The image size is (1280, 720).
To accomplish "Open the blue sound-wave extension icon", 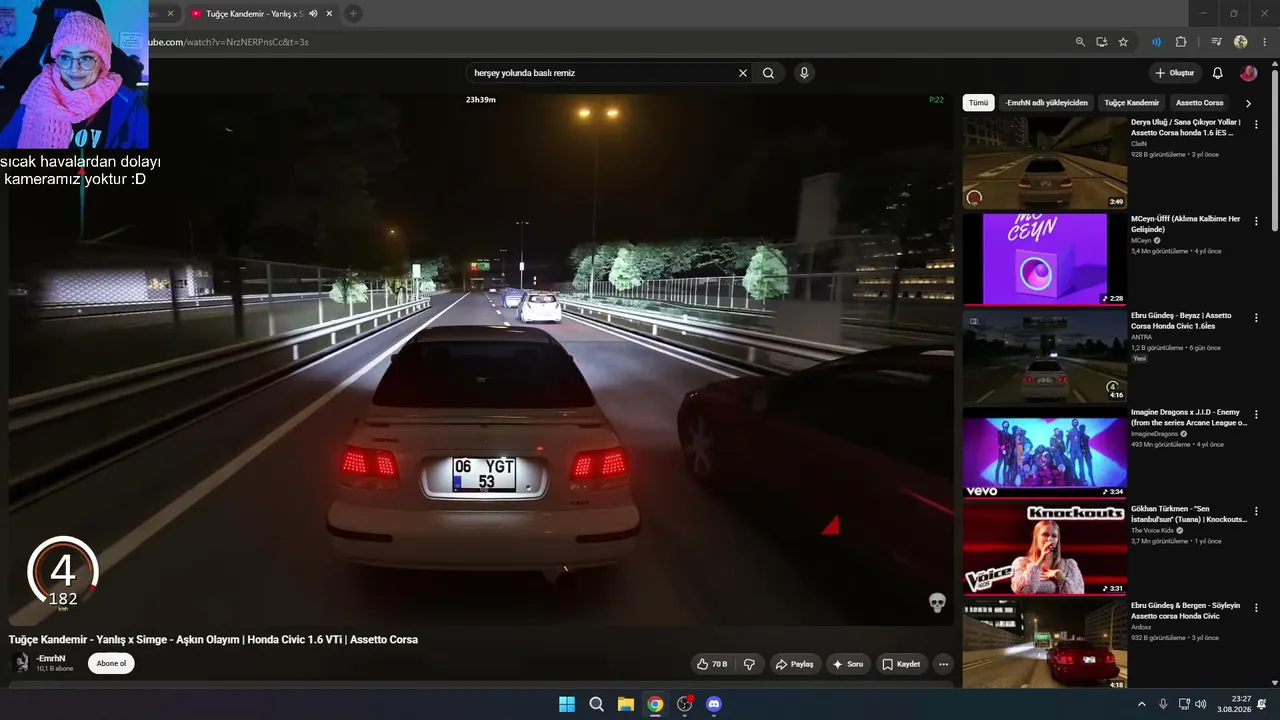I will click(x=1156, y=42).
